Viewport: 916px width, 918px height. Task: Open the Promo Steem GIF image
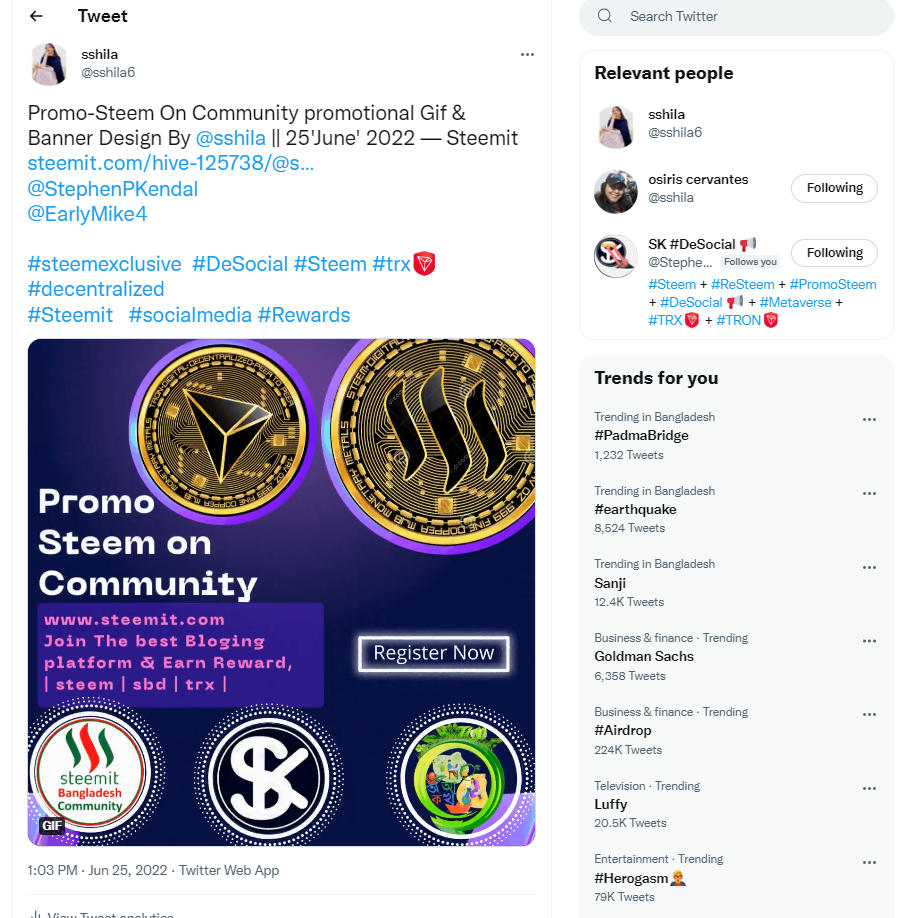coord(282,592)
